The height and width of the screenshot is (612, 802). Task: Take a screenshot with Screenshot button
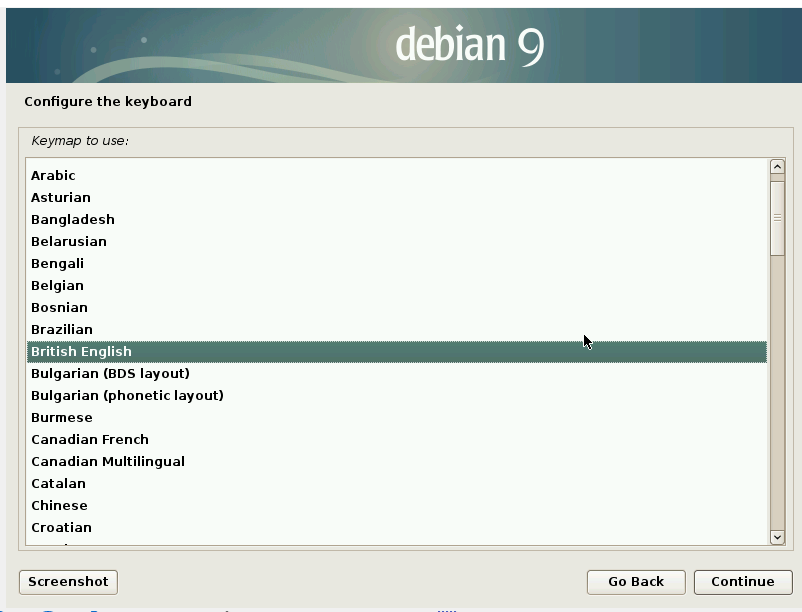click(68, 582)
